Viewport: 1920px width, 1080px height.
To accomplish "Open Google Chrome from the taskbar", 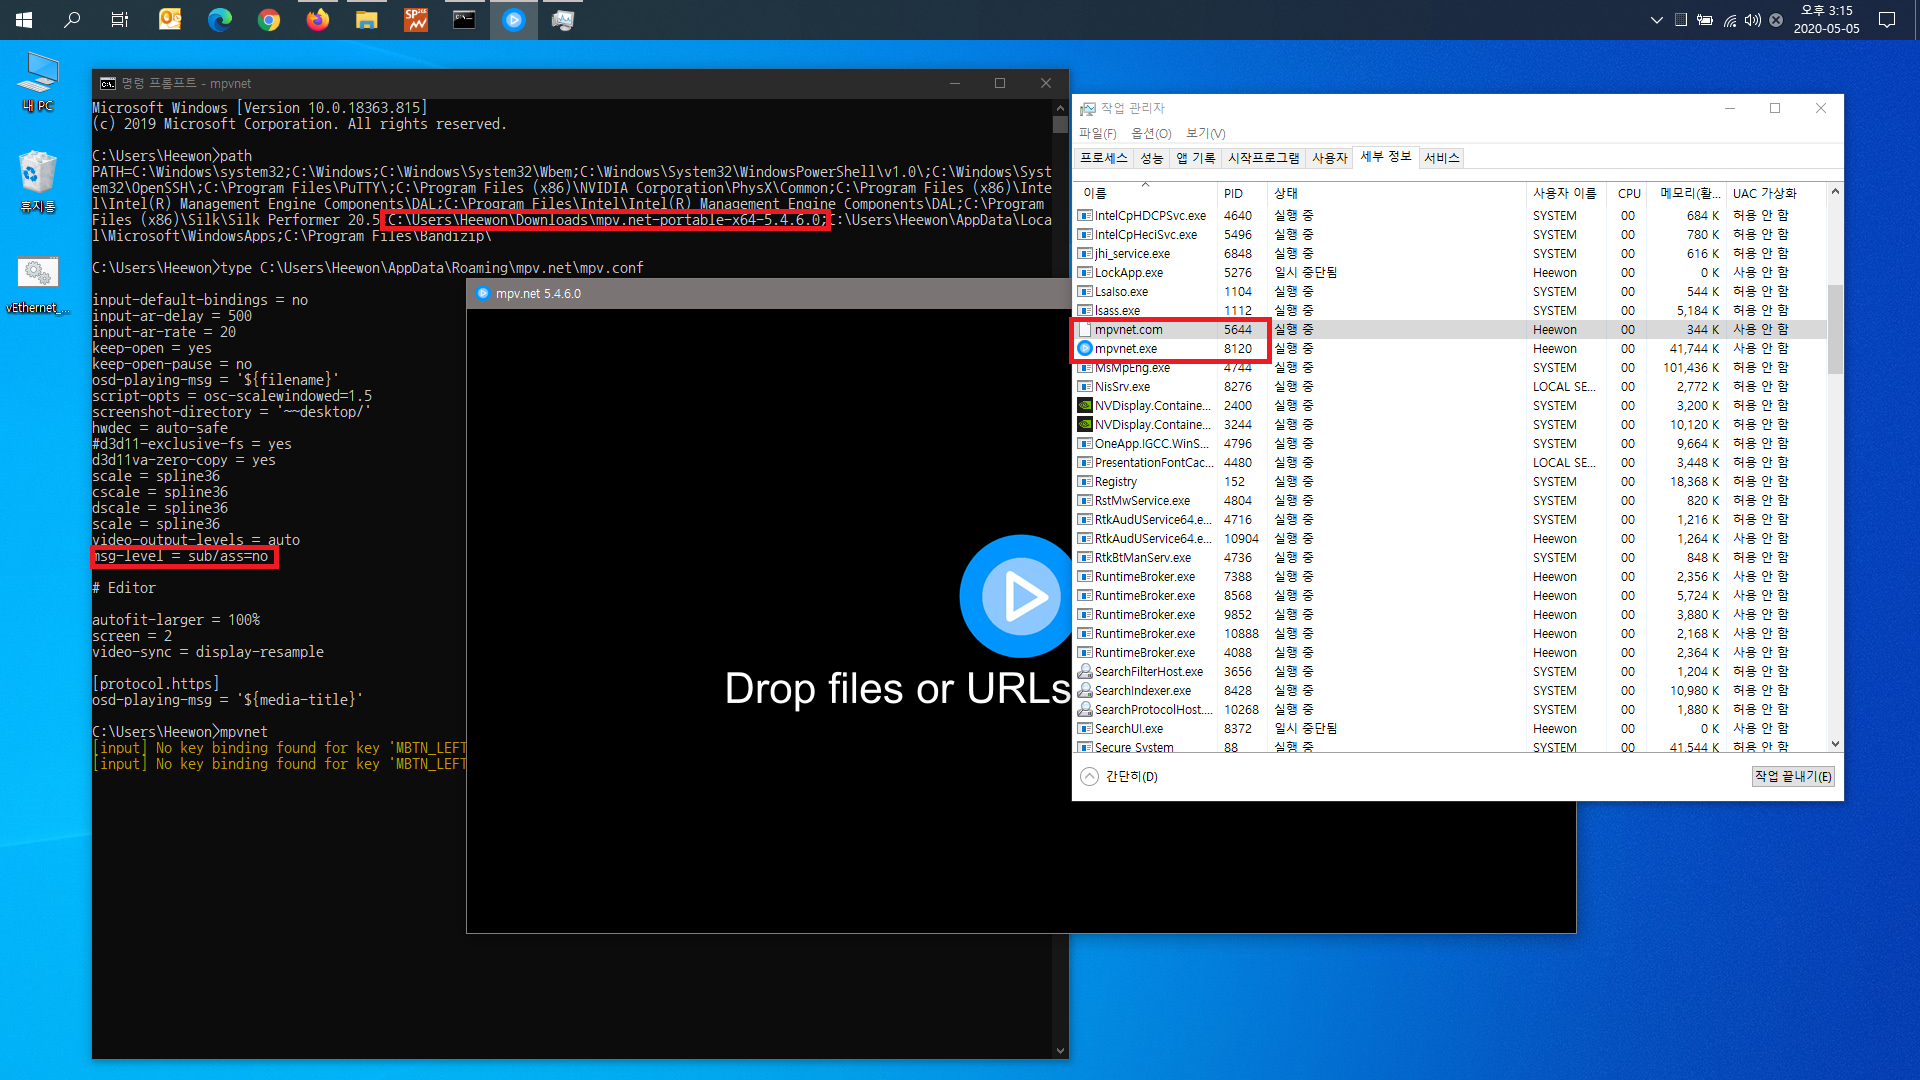I will click(x=268, y=20).
